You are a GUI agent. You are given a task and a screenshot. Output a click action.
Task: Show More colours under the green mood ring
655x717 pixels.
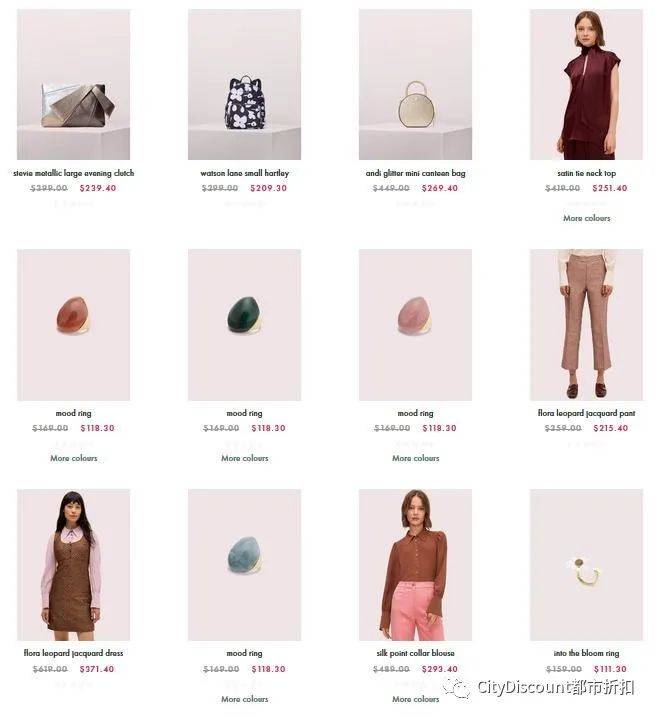[245, 458]
